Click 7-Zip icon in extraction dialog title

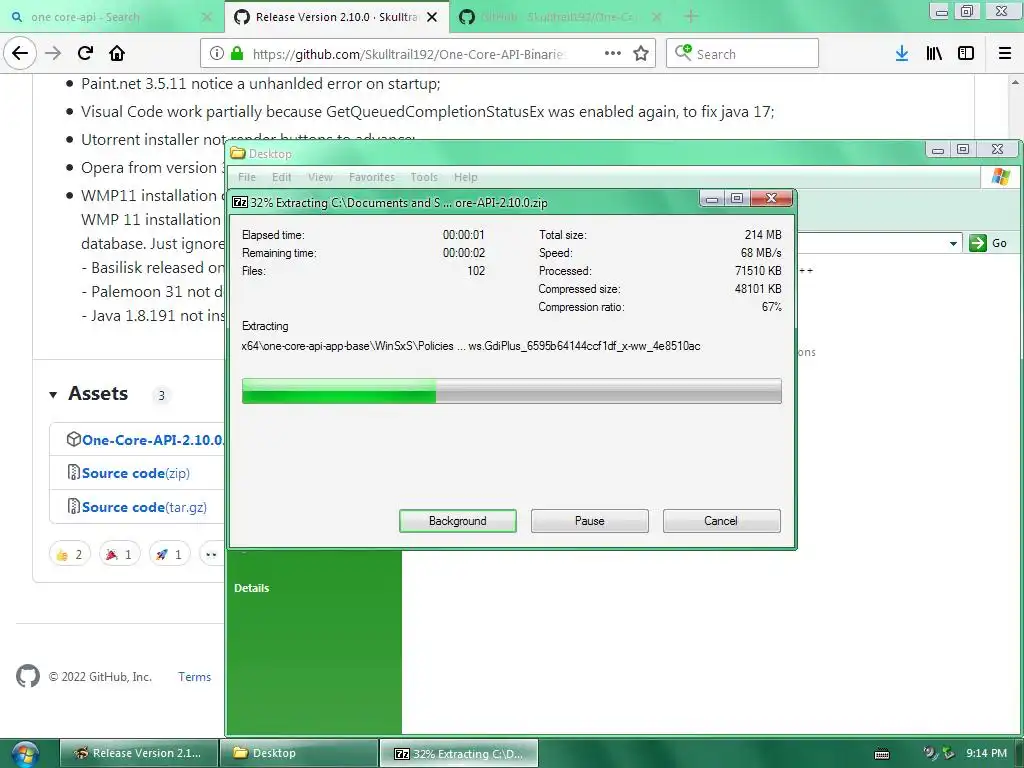(x=240, y=202)
